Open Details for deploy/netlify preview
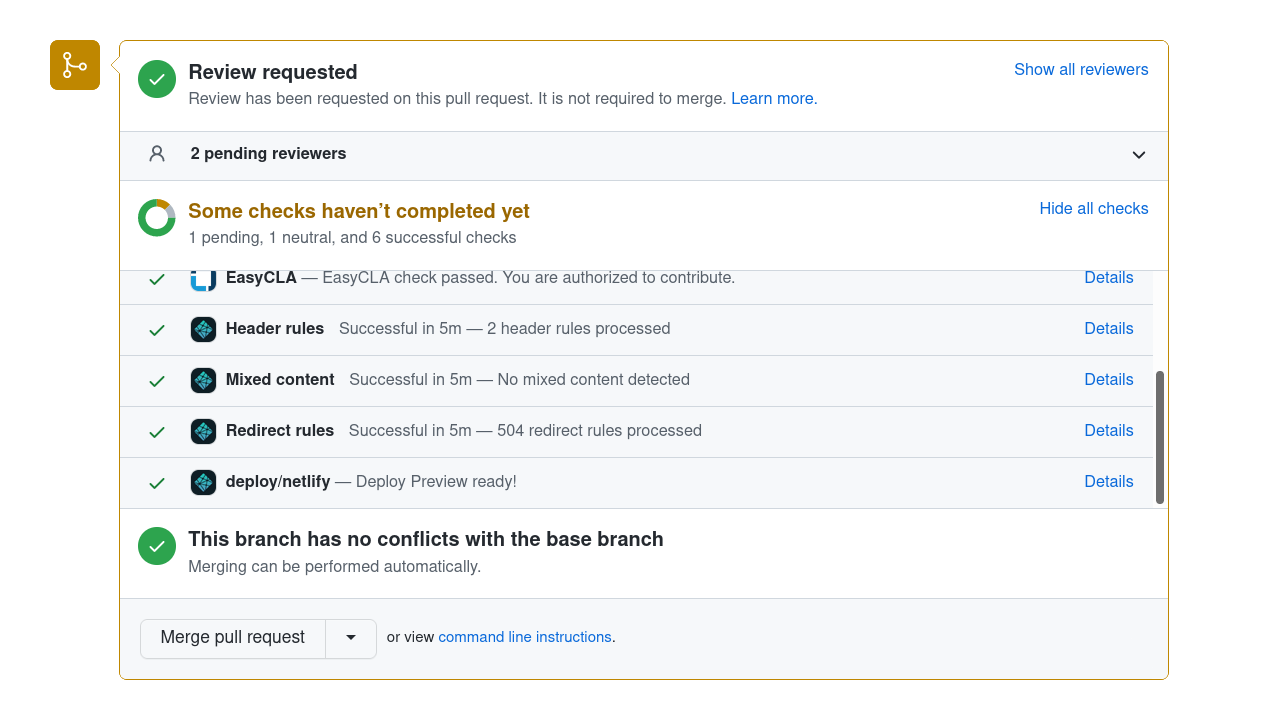The width and height of the screenshot is (1280, 720). 1108,481
